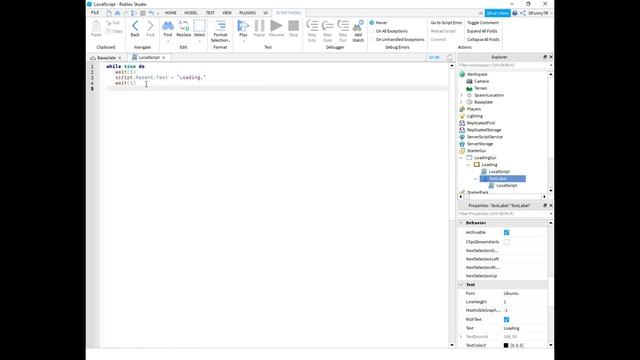
Task: Click Add Watch
Action: (x=358, y=31)
